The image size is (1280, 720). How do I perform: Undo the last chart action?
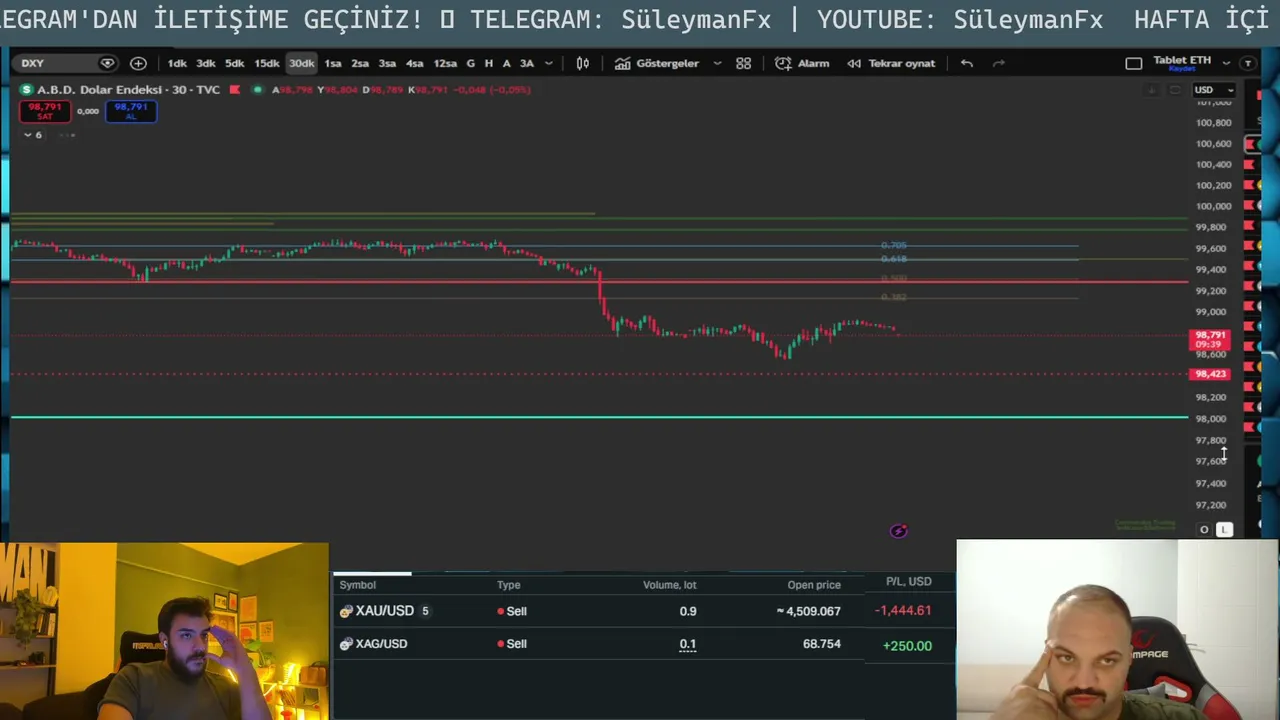pos(966,63)
